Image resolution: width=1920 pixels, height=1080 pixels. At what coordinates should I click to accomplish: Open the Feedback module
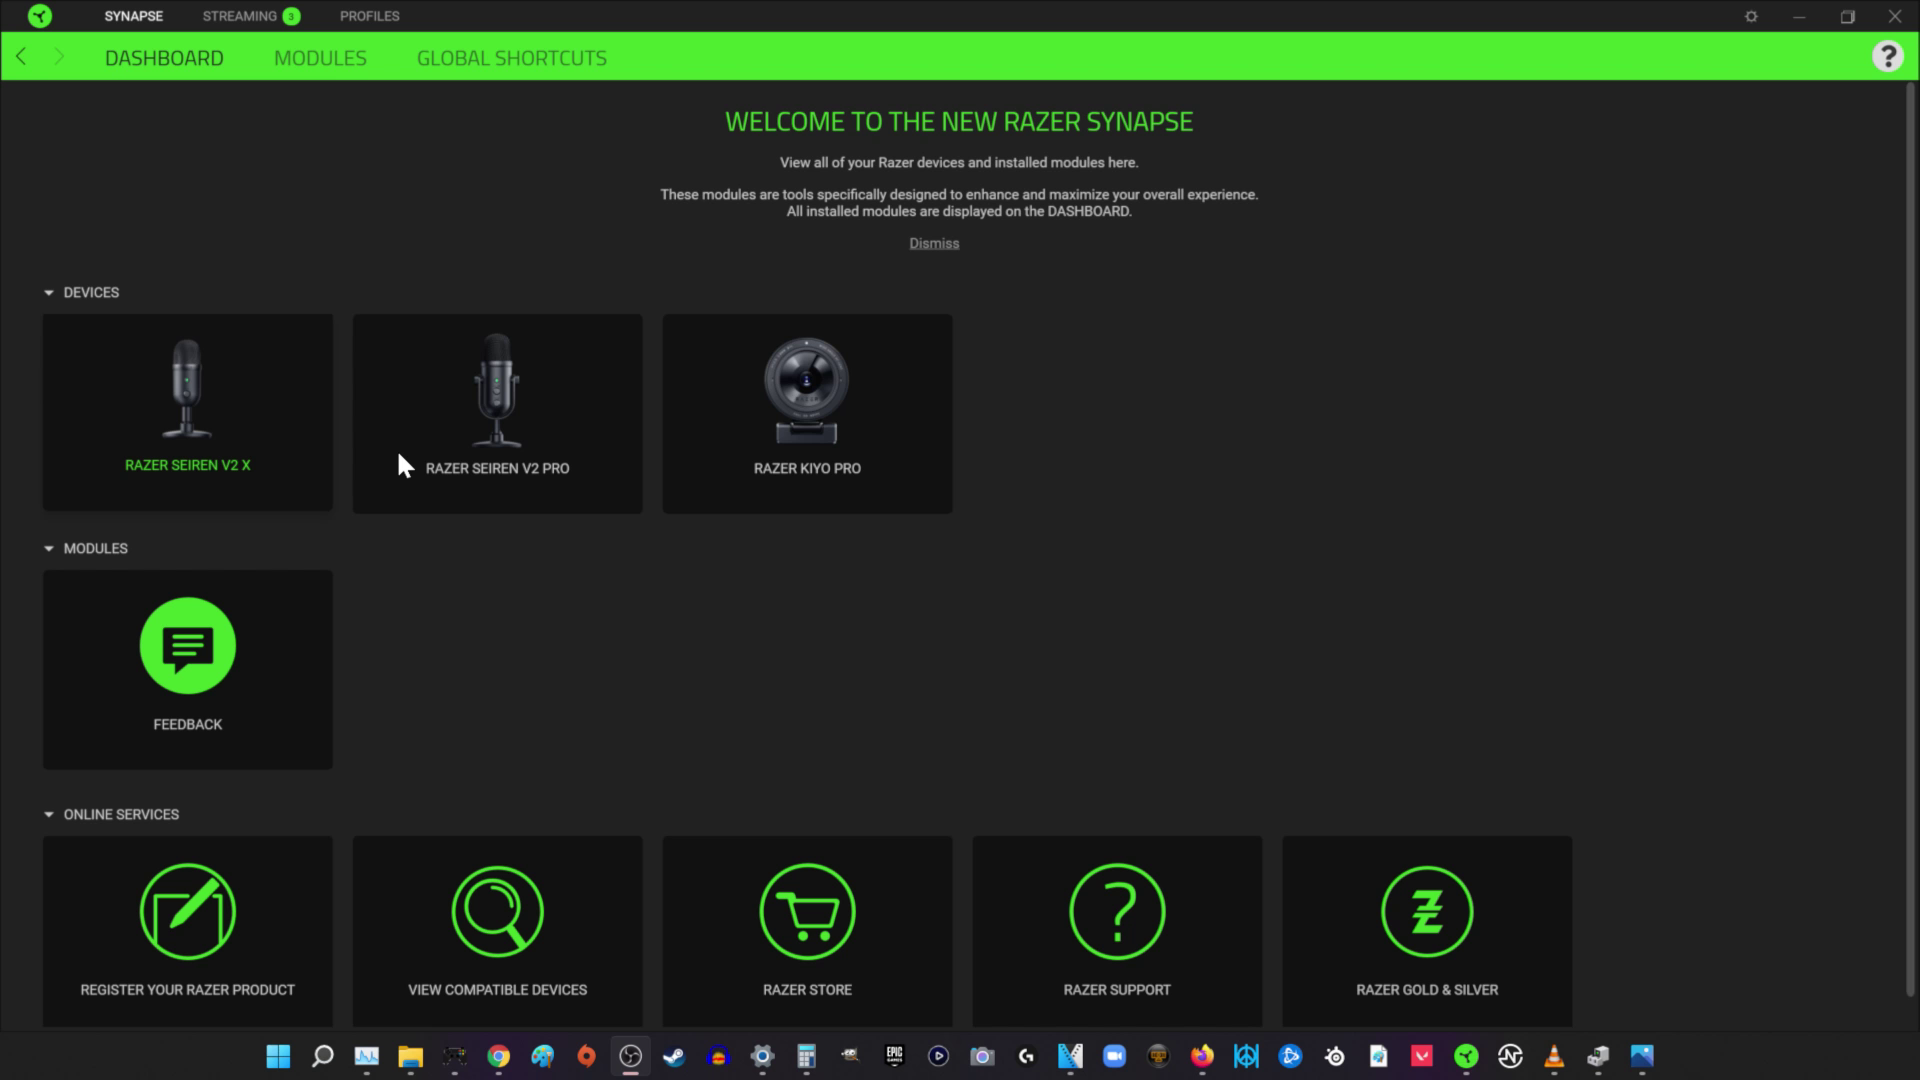[x=188, y=670]
